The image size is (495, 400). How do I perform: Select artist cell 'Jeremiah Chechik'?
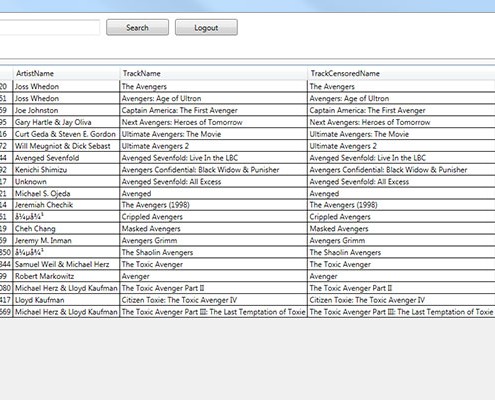click(x=66, y=205)
